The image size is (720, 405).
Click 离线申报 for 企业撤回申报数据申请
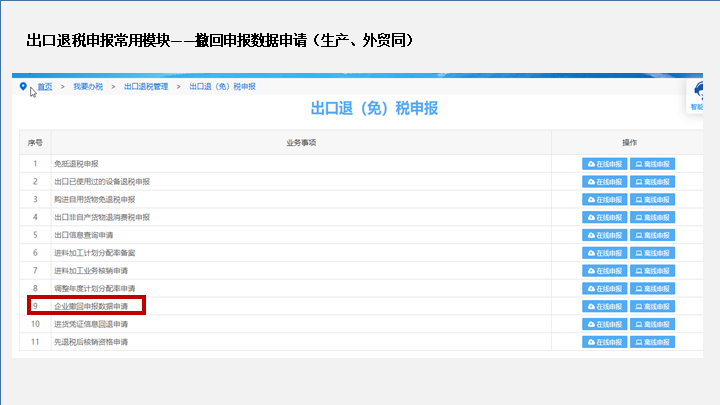point(652,306)
